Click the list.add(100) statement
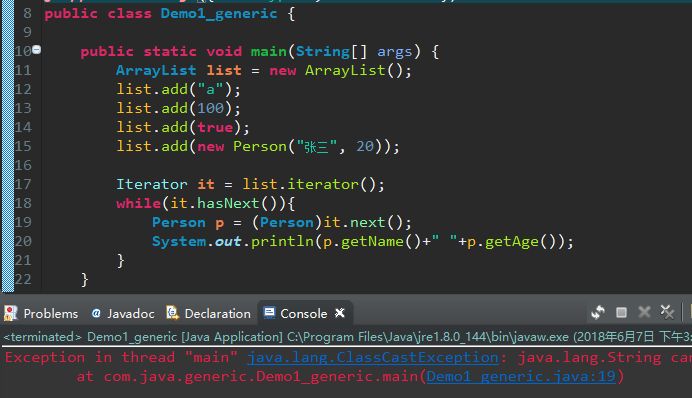The image size is (692, 398). [x=178, y=109]
